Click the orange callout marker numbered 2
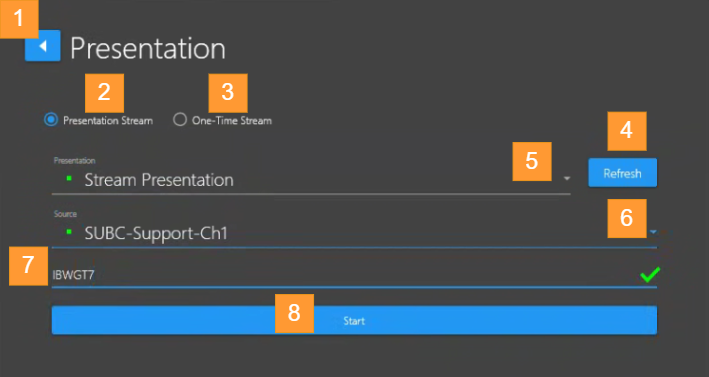The image size is (709, 377). coord(104,93)
